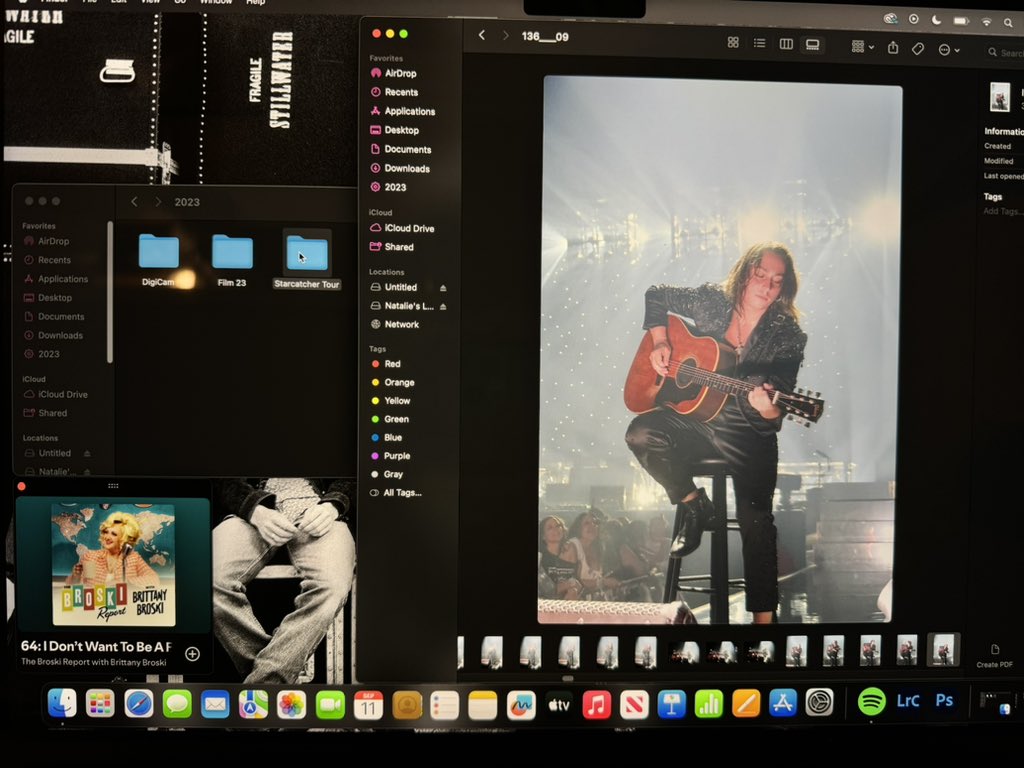
Task: Click the Share icon in Finder toolbar
Action: 893,48
